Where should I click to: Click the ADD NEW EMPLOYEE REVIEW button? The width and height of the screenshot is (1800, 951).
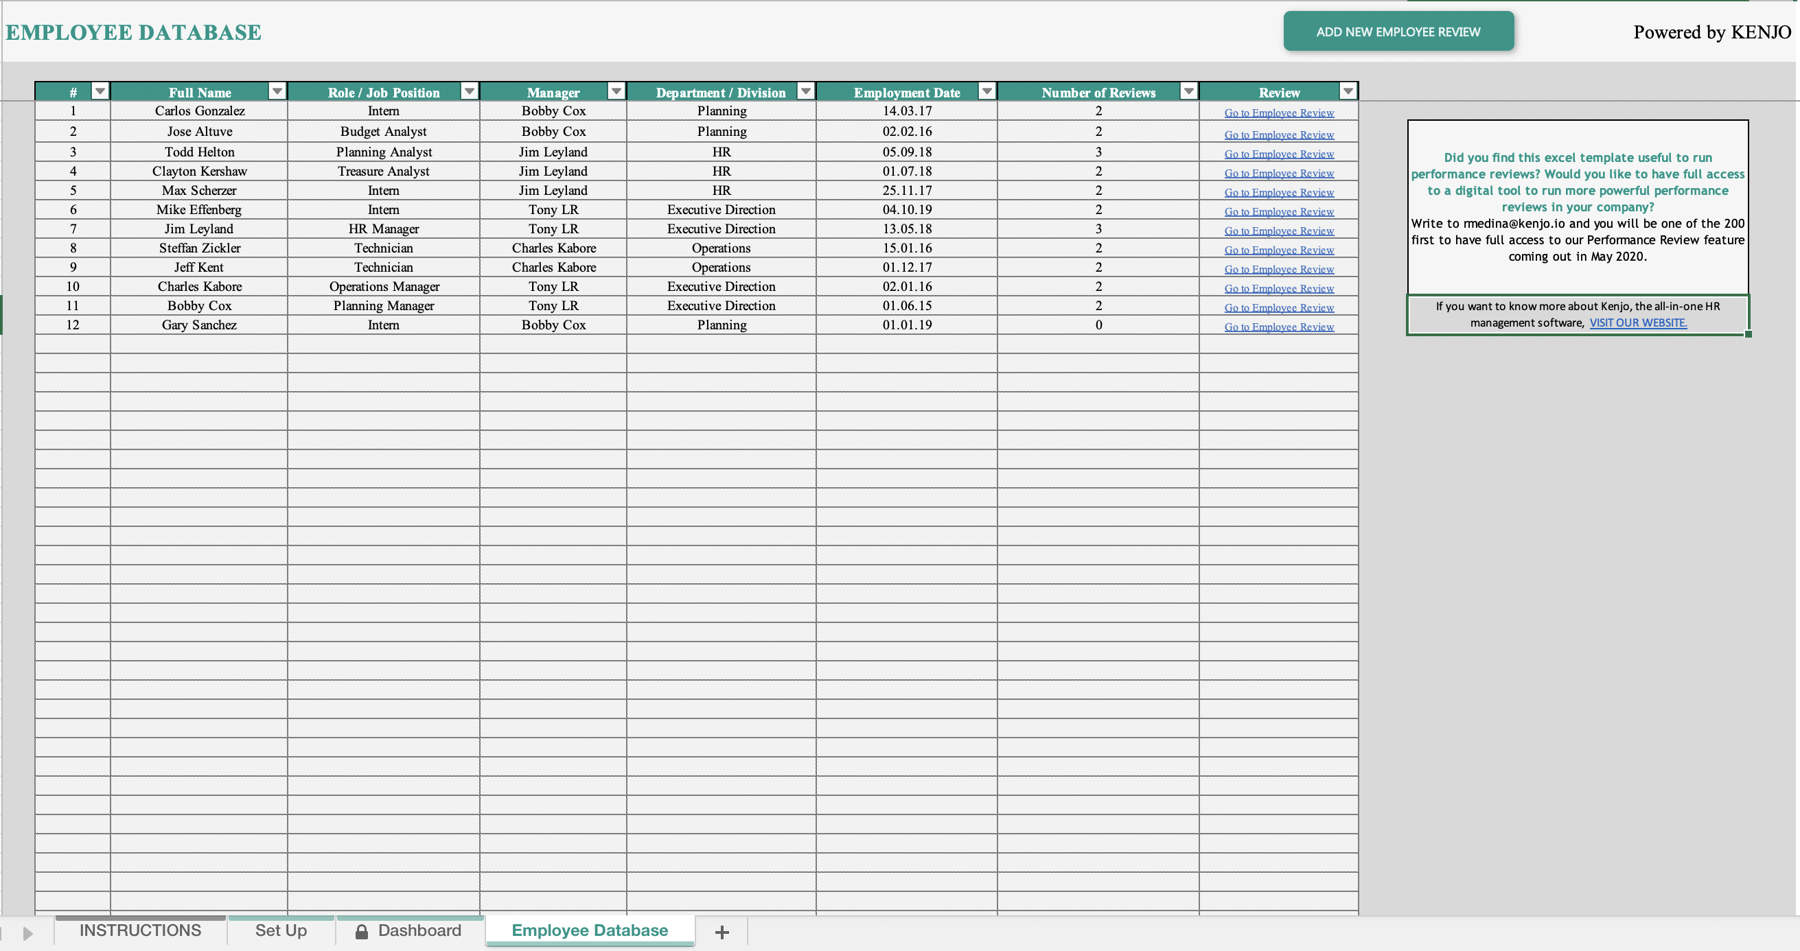tap(1398, 31)
